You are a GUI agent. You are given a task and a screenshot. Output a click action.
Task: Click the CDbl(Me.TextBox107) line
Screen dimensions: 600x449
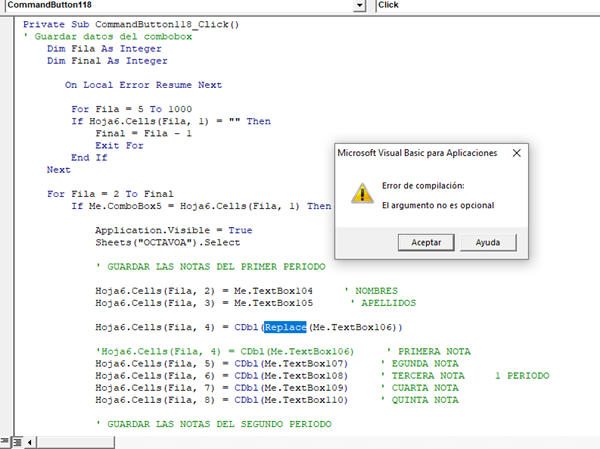[x=222, y=364]
